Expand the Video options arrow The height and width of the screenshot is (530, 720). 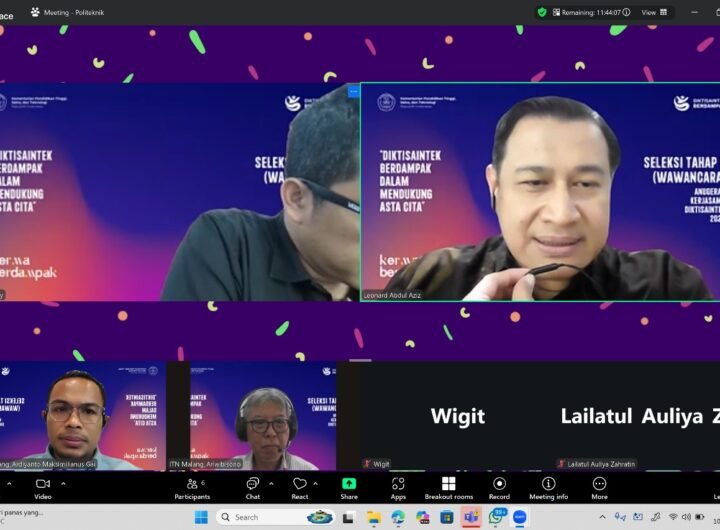[63, 484]
